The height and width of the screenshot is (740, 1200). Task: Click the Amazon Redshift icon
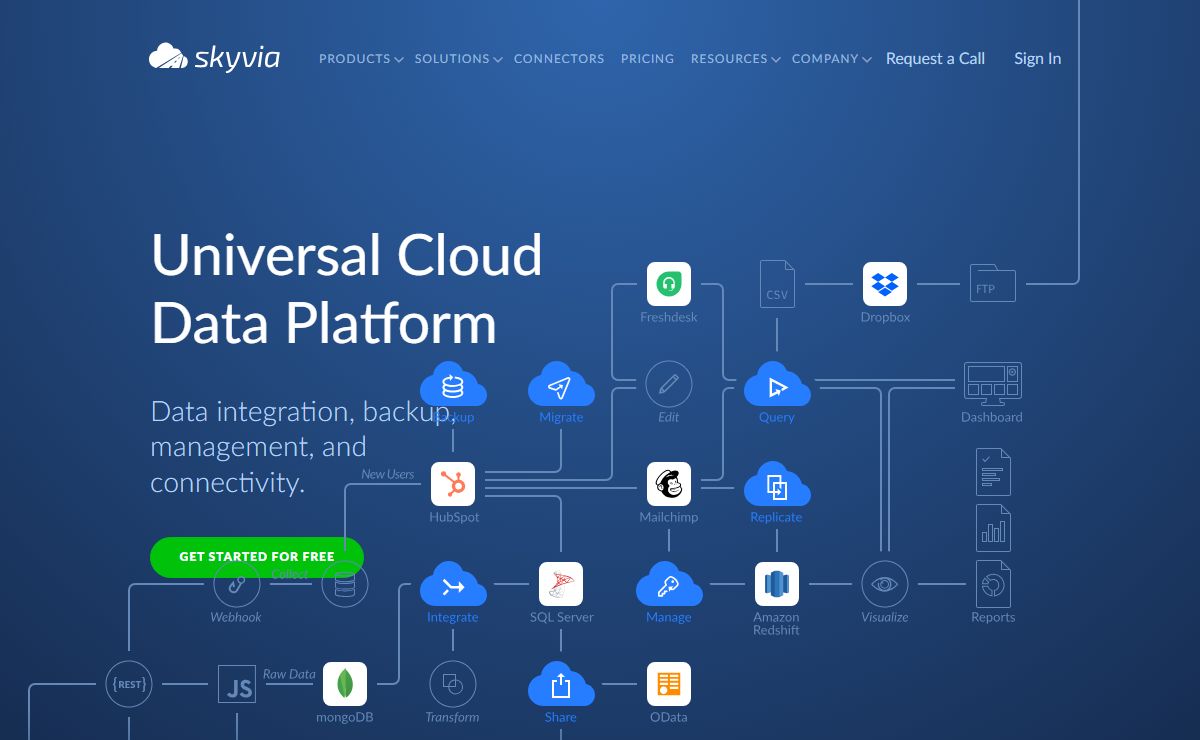click(776, 584)
